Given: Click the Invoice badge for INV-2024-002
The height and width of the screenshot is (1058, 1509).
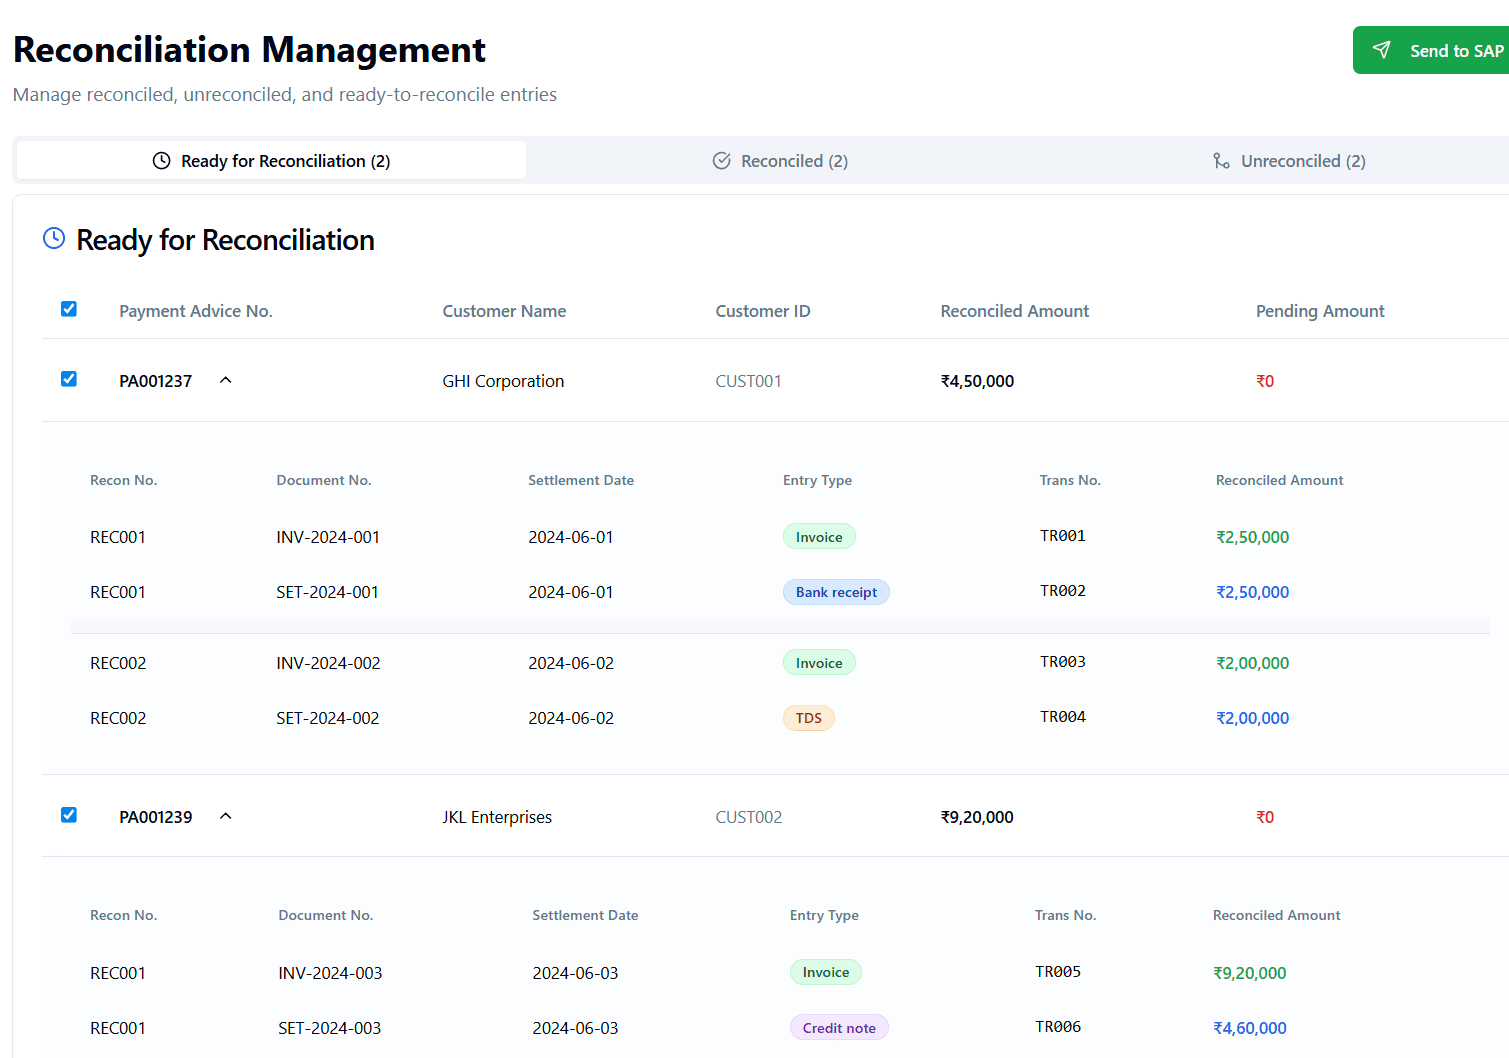Looking at the screenshot, I should point(819,663).
